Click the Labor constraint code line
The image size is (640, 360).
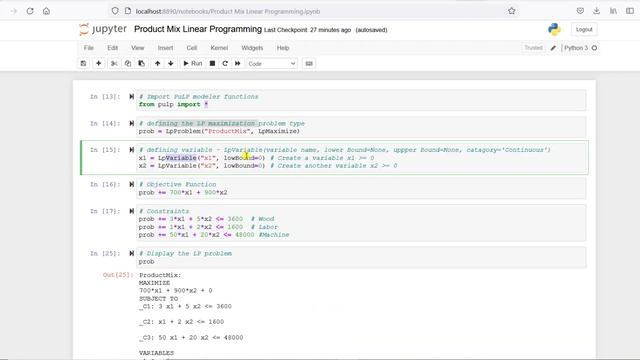click(208, 227)
